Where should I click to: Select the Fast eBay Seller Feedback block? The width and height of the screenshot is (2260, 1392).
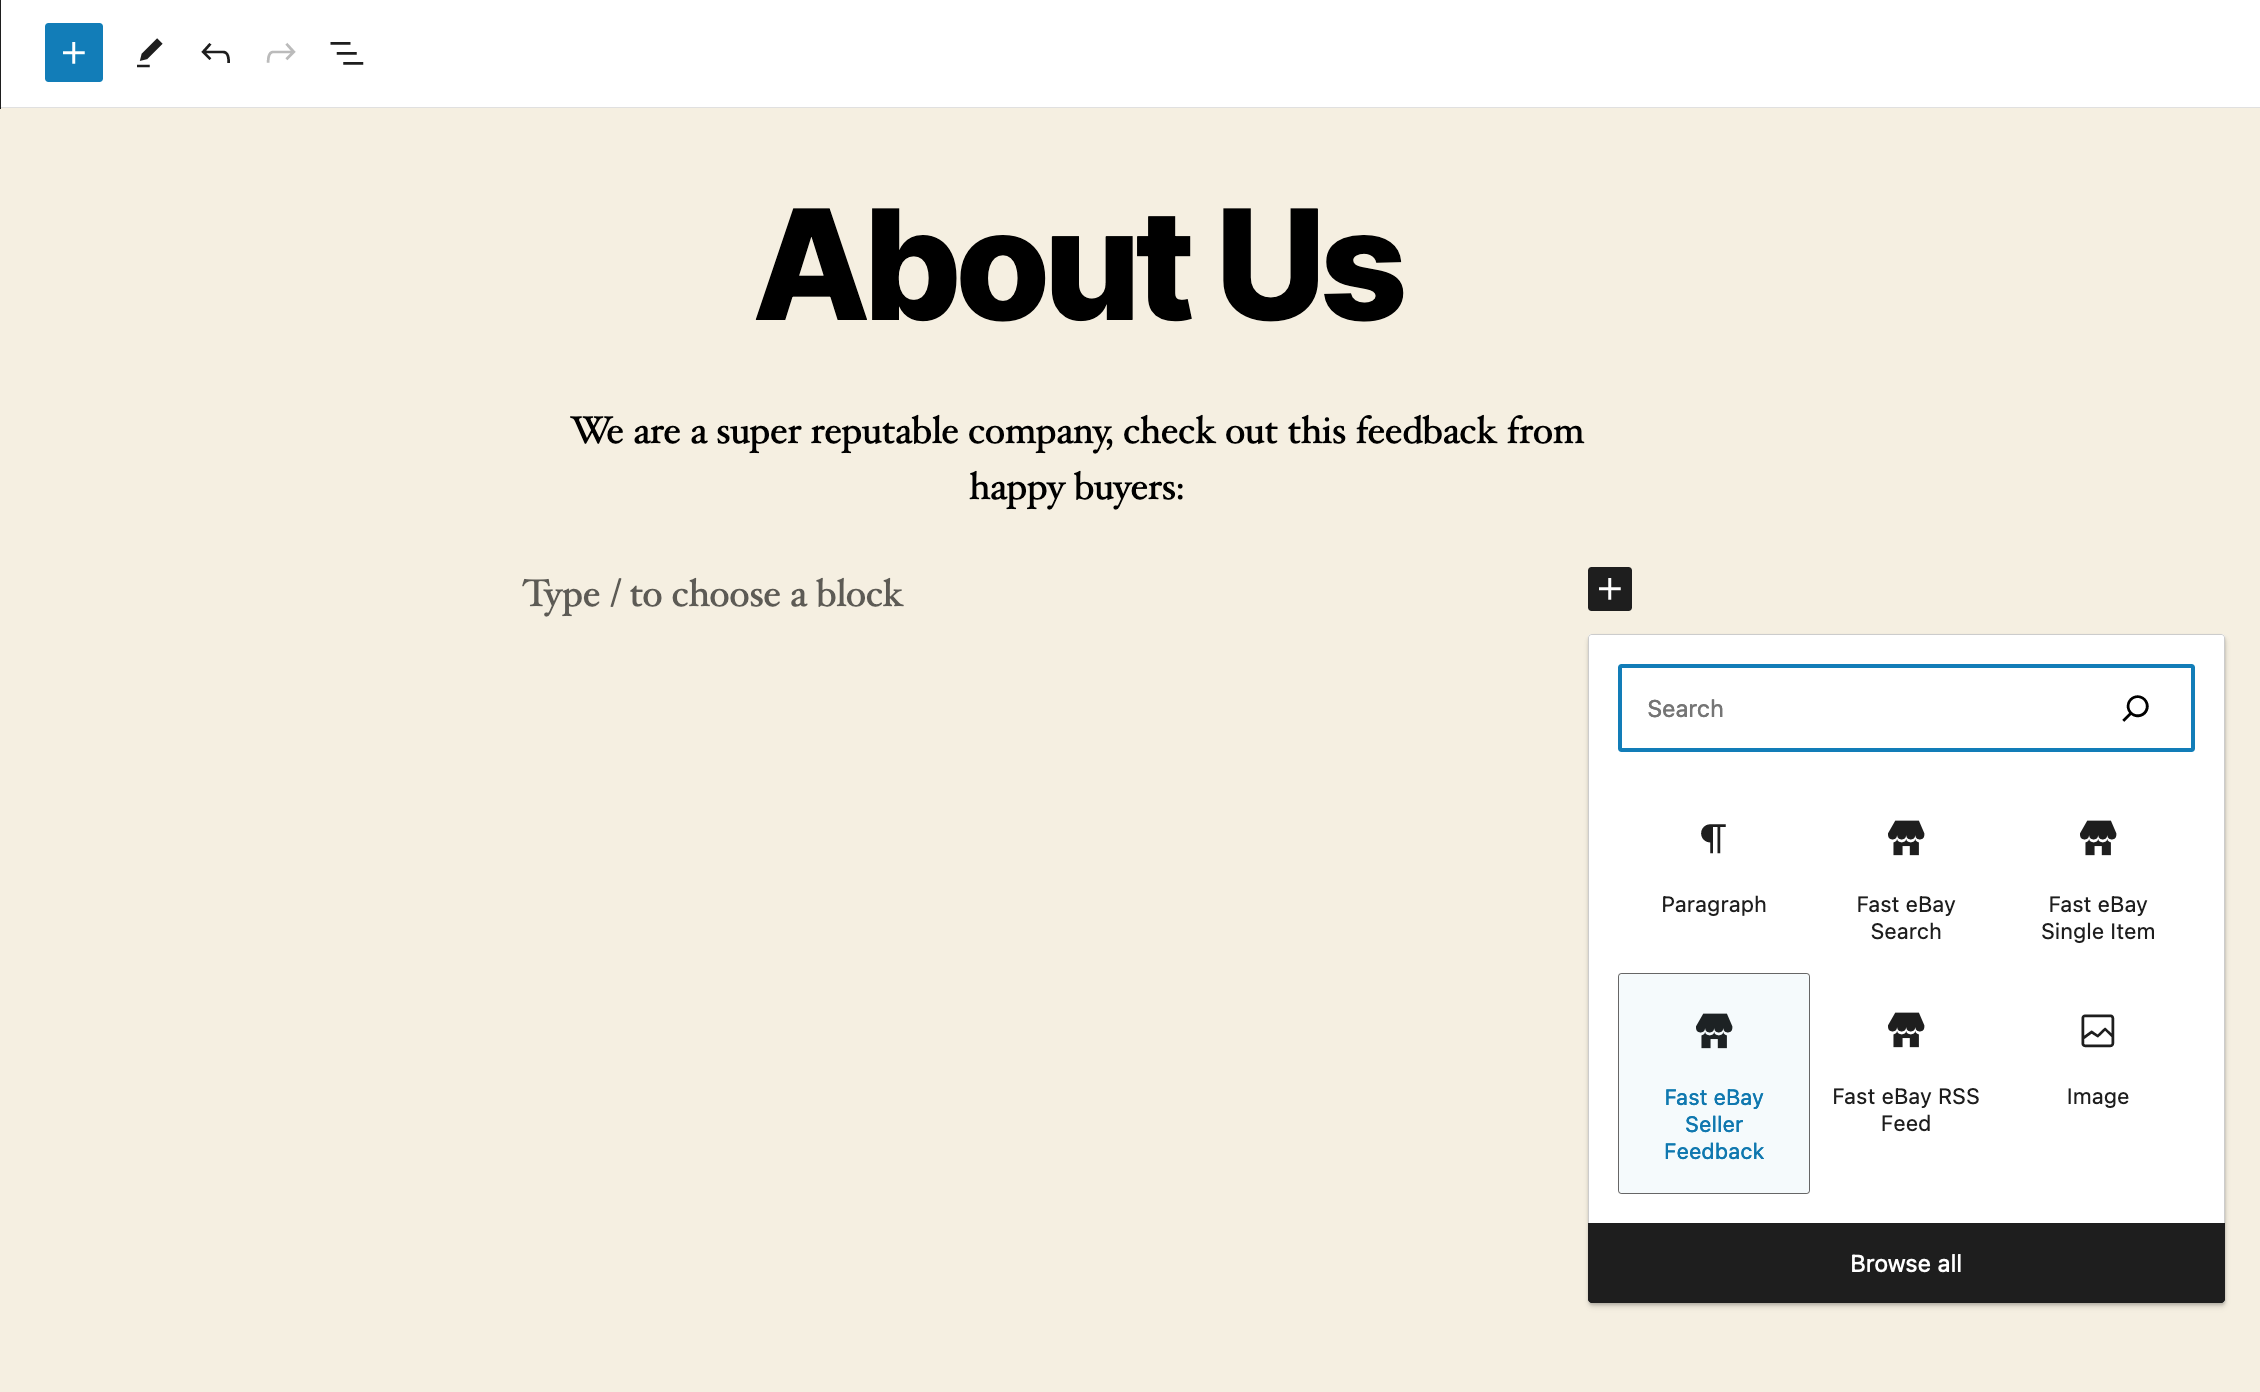tap(1713, 1082)
